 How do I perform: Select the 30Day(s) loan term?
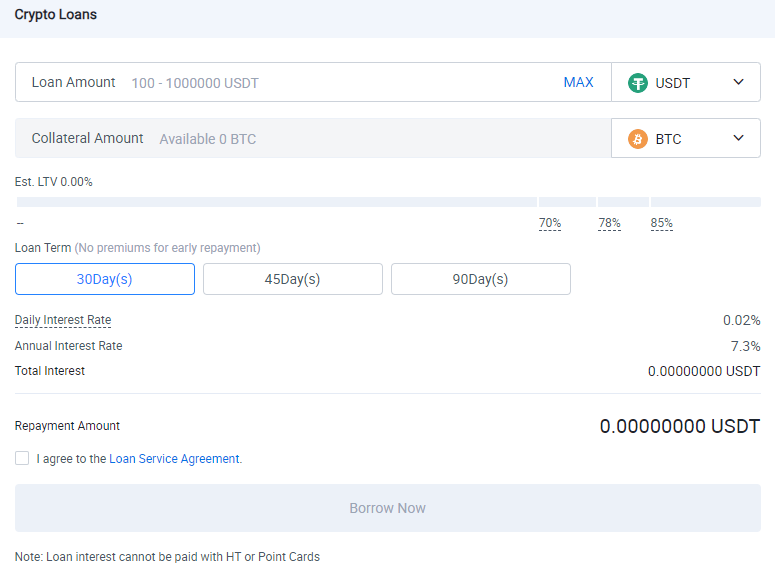(x=105, y=279)
